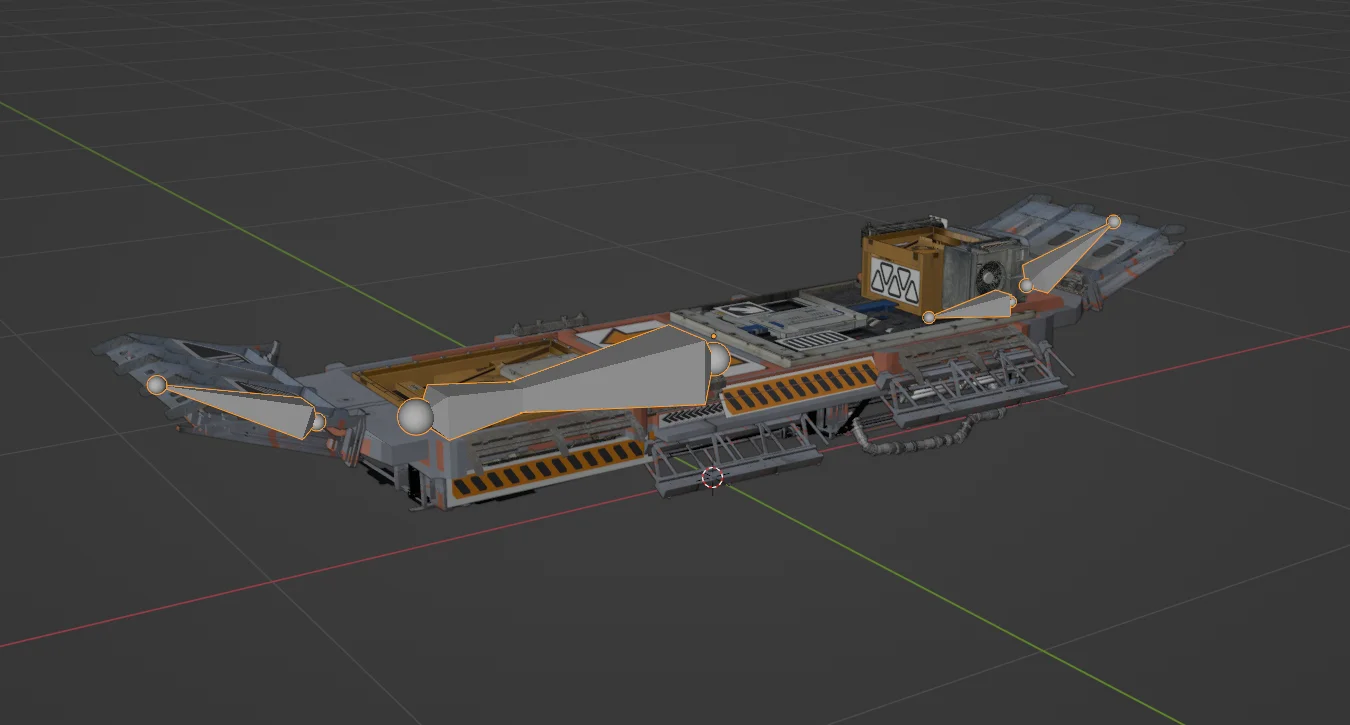Select the short bone beside the cargo crate
The height and width of the screenshot is (725, 1350).
click(975, 305)
